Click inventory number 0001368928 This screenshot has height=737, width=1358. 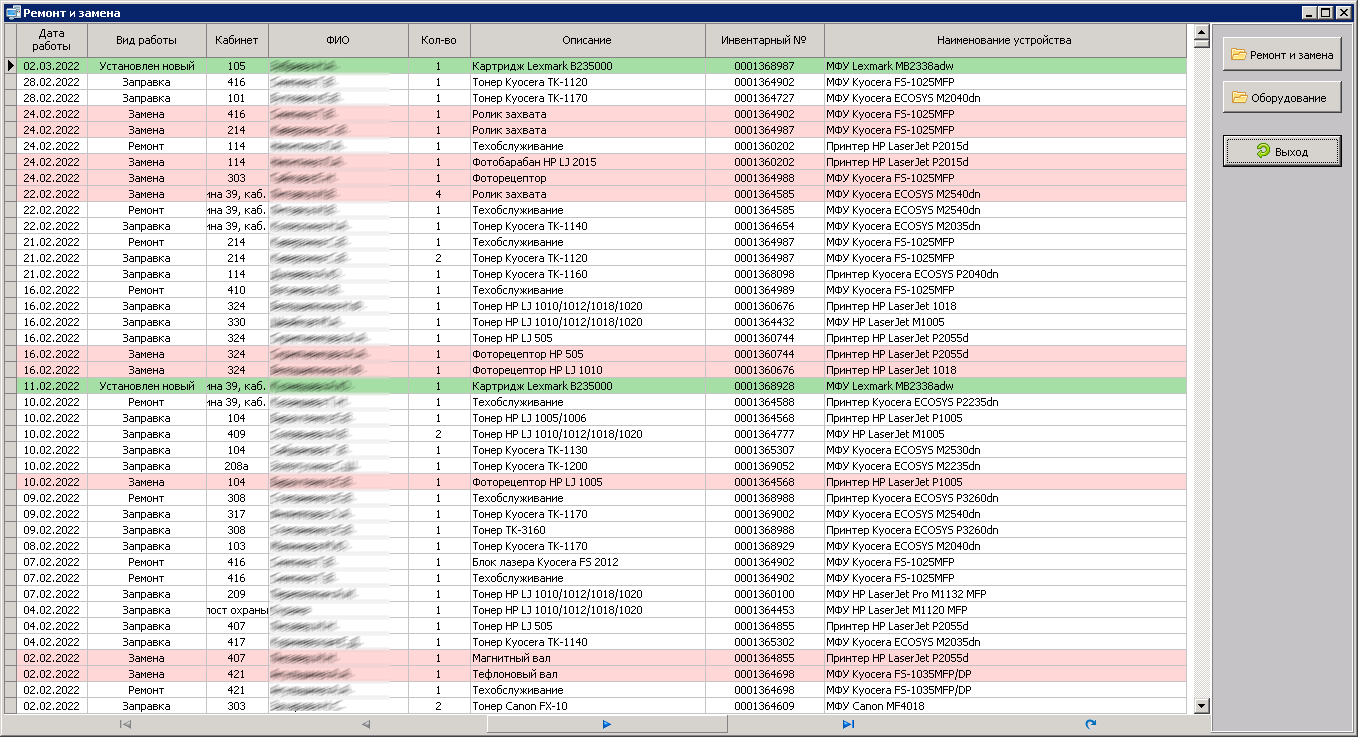pos(765,386)
